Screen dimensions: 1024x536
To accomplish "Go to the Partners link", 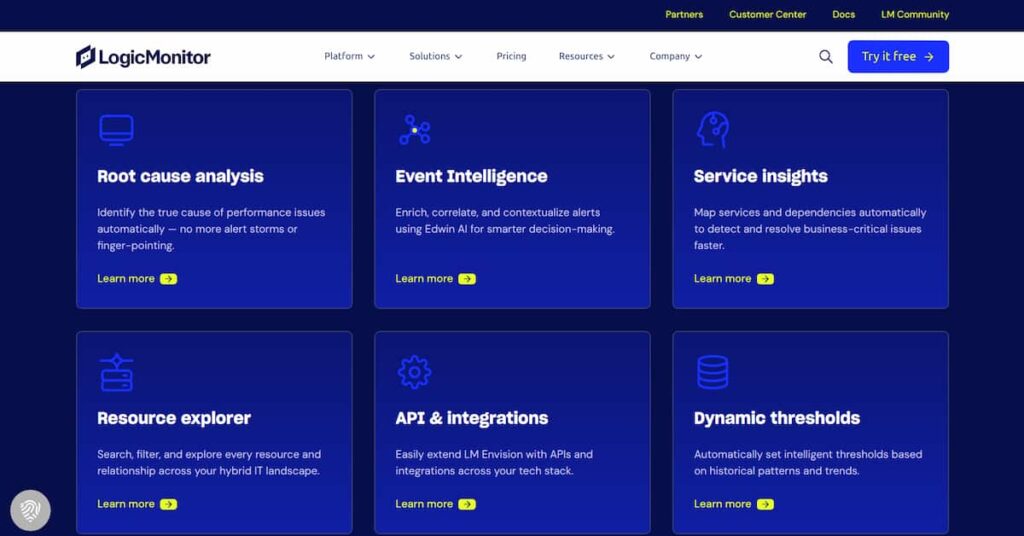I will [684, 14].
